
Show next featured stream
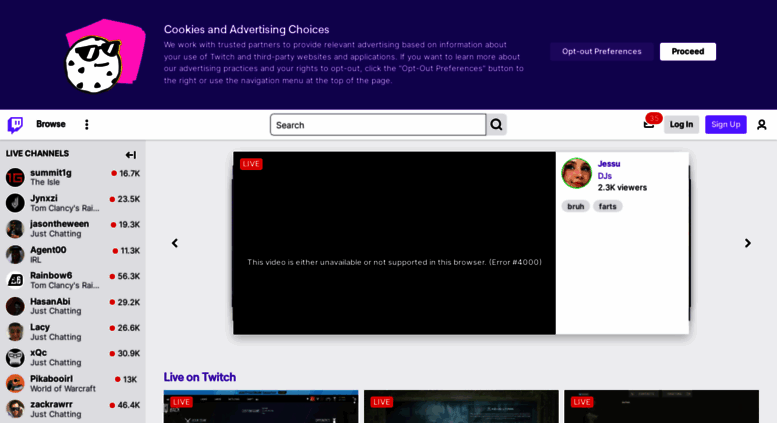[x=748, y=243]
